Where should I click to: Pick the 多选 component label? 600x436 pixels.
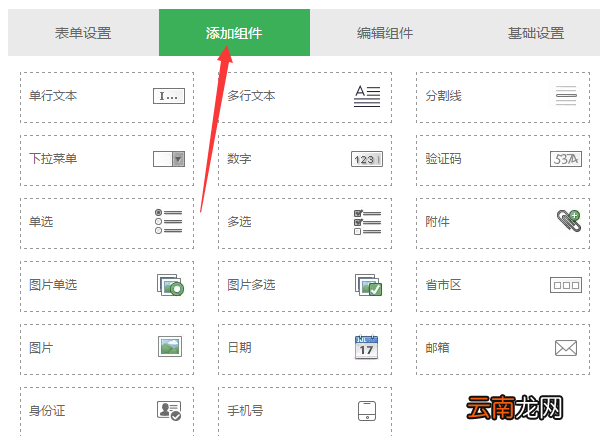[x=240, y=222]
